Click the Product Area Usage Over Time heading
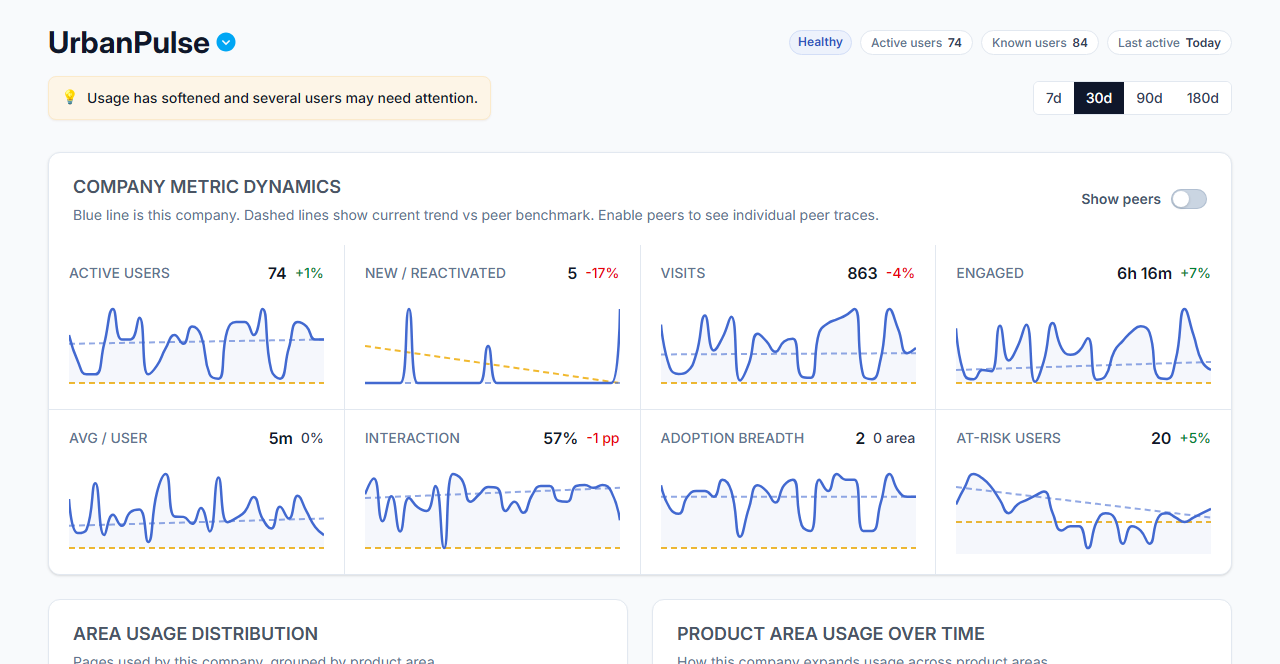This screenshot has height=664, width=1280. 831,634
